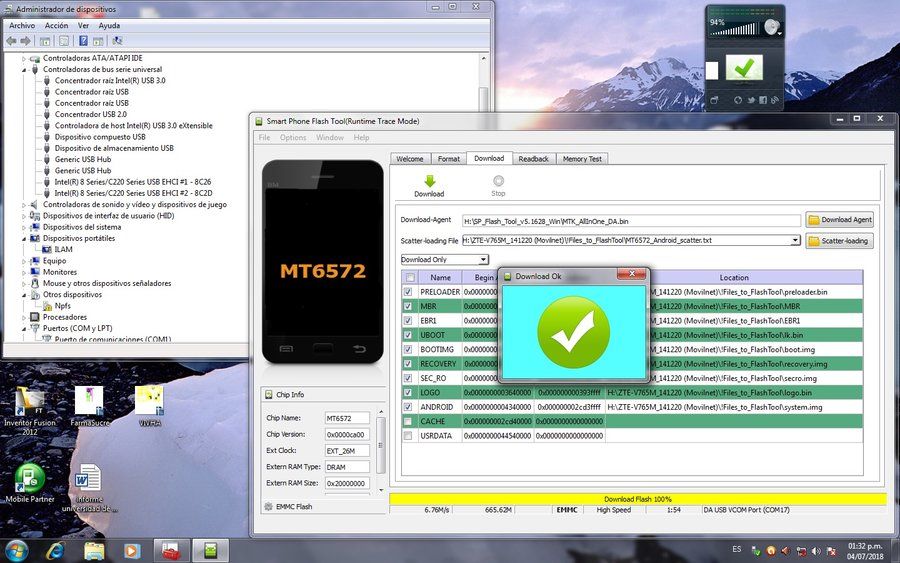Uncheck the PRELOADER partition checkbox
Screen dimensions: 900x563
pyautogui.click(x=408, y=292)
